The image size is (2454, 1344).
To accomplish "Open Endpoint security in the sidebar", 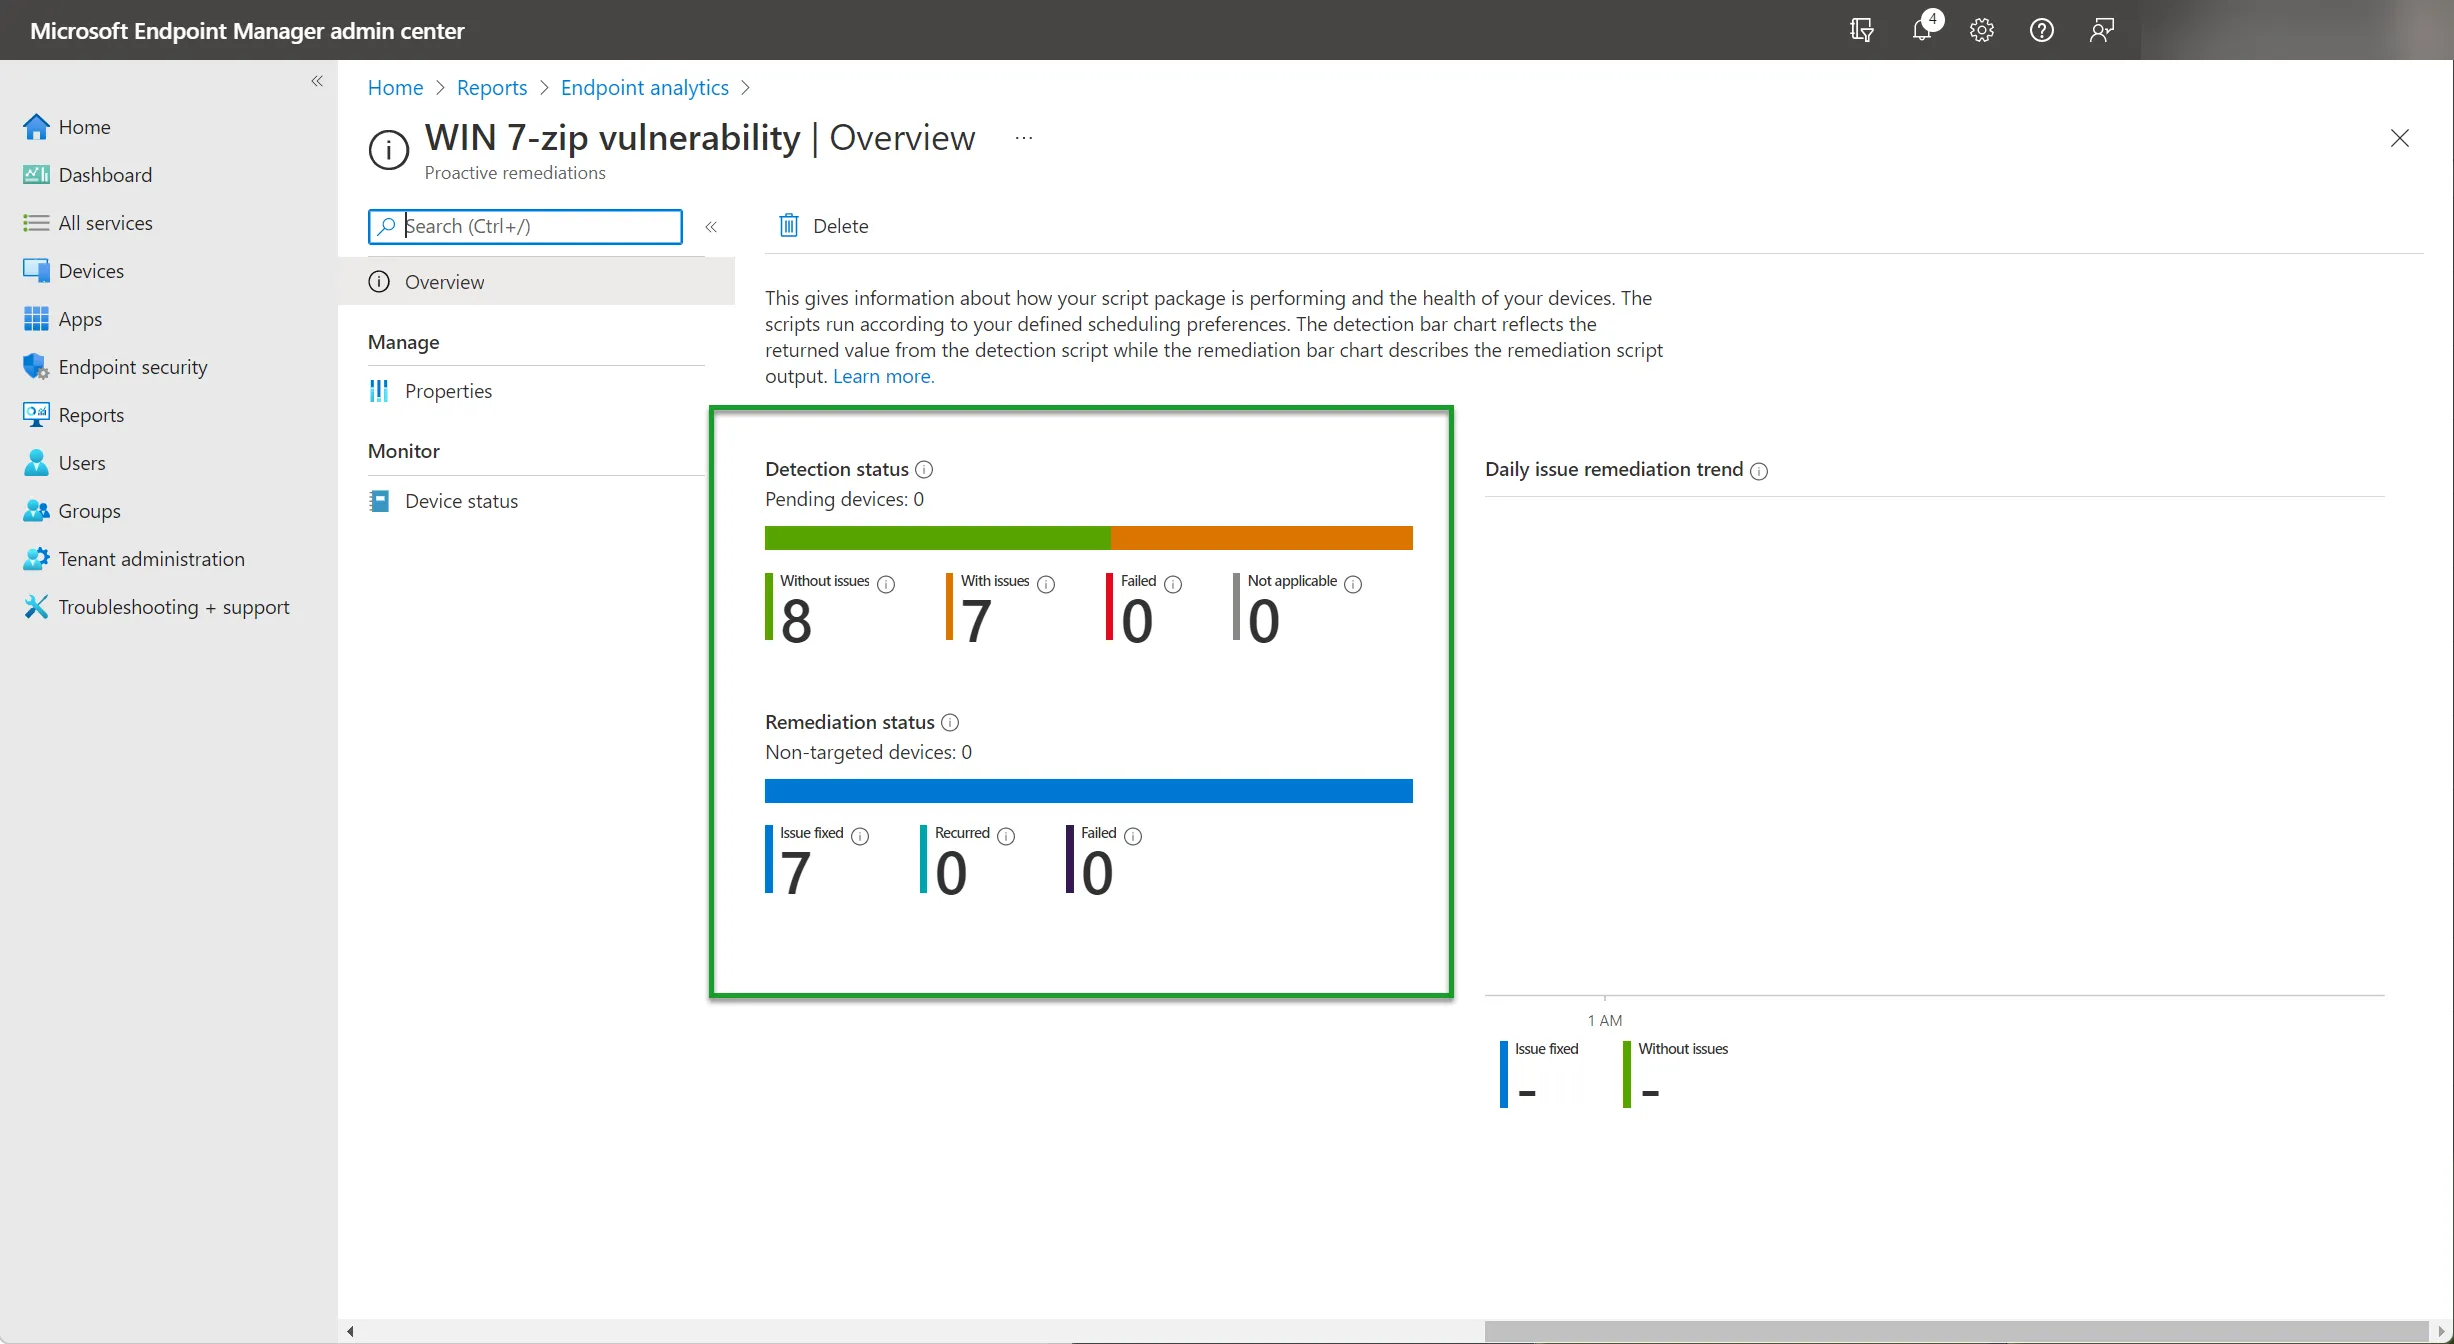I will (114, 367).
